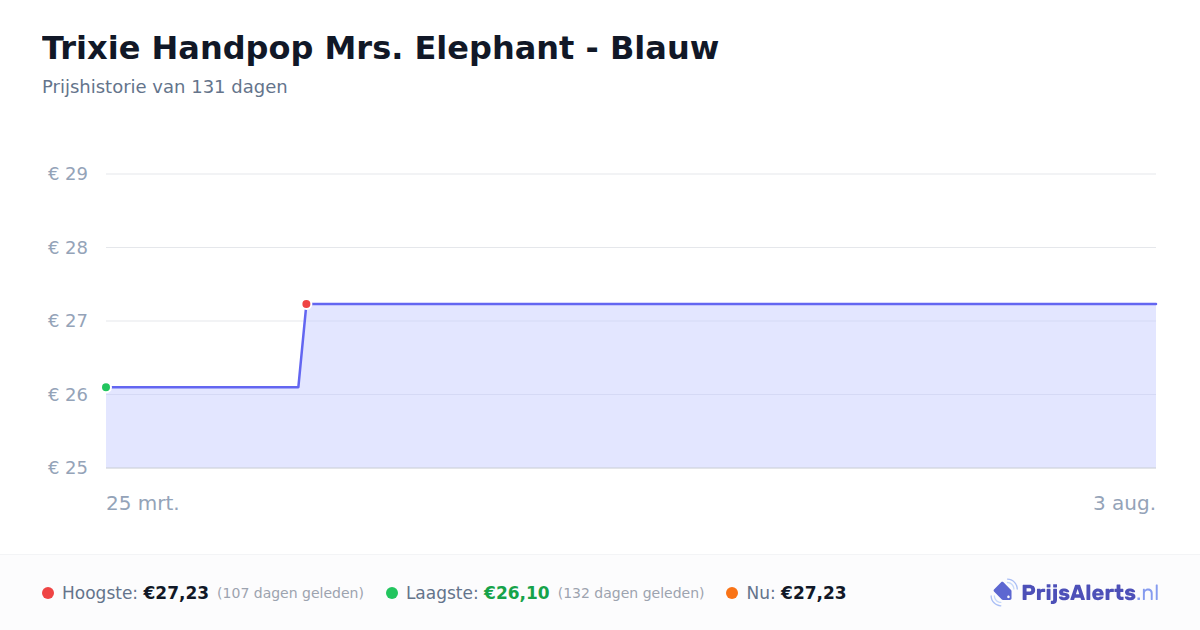Viewport: 1200px width, 630px height.
Task: Click the € 26 axis label
Action: 68,395
